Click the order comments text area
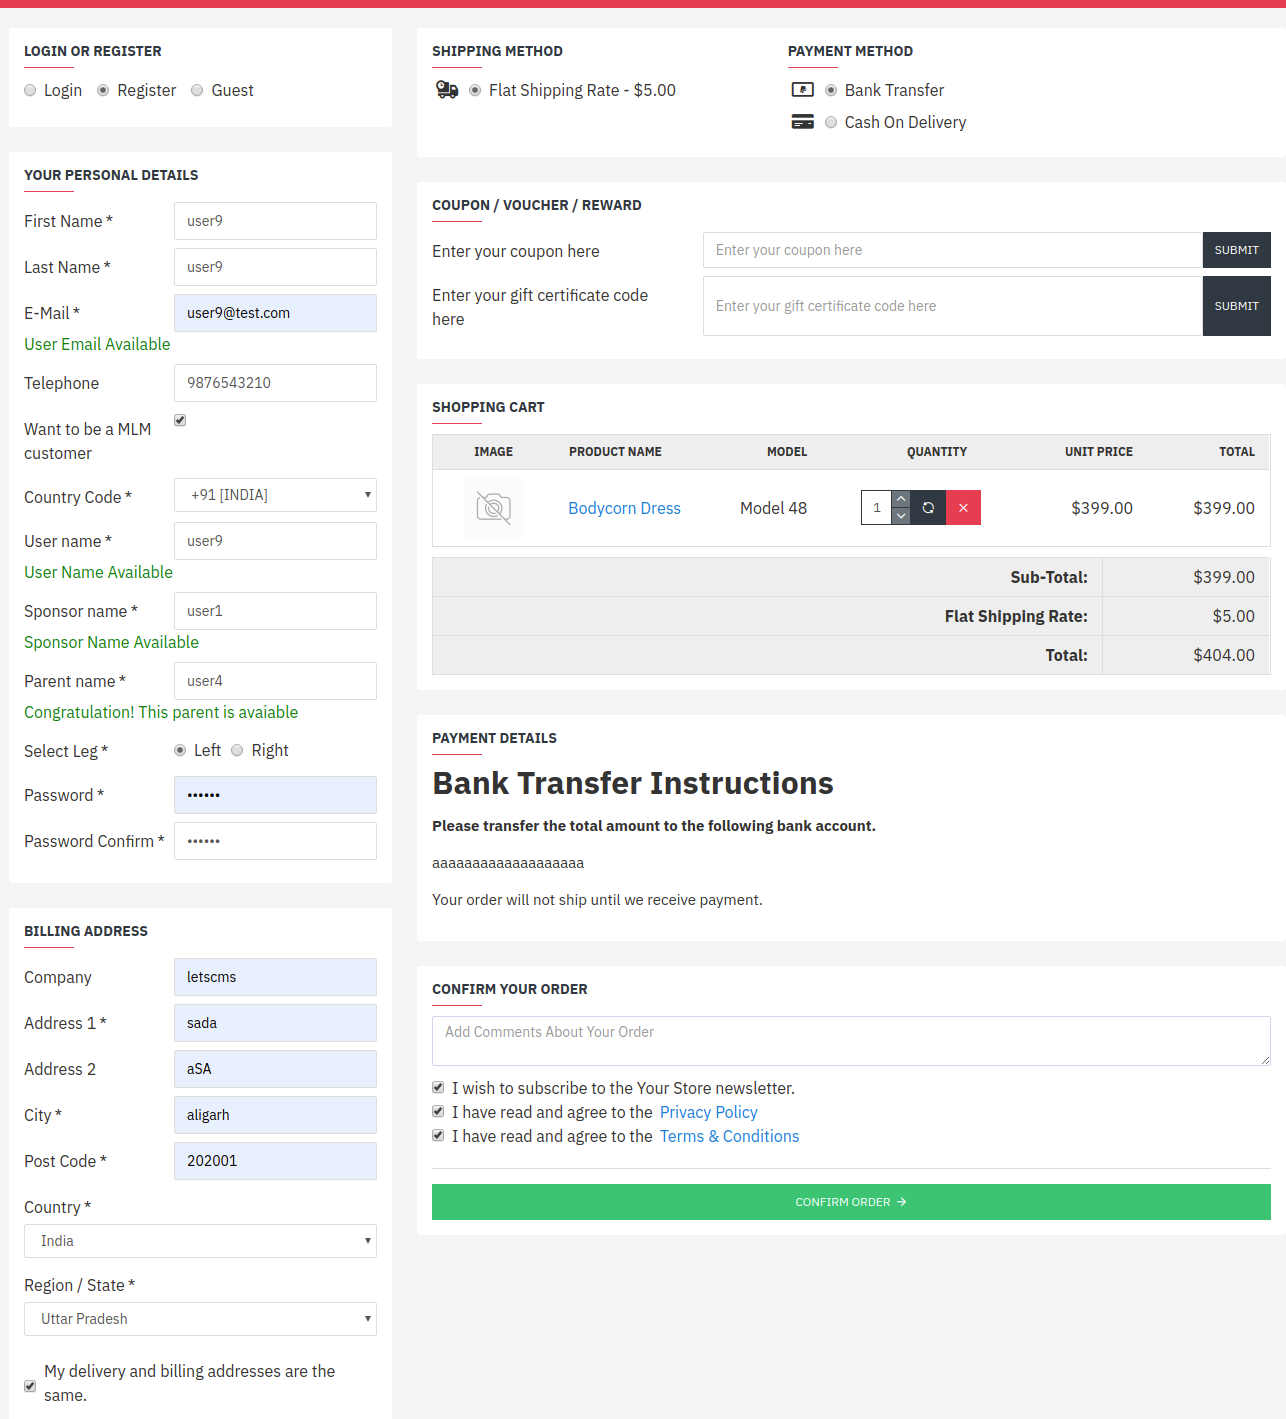Screen dimensions: 1286x1419 point(851,1040)
